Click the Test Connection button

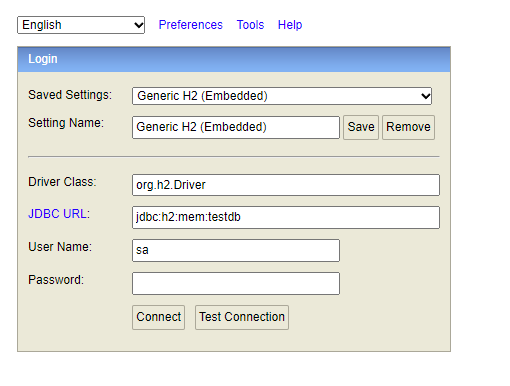(242, 317)
